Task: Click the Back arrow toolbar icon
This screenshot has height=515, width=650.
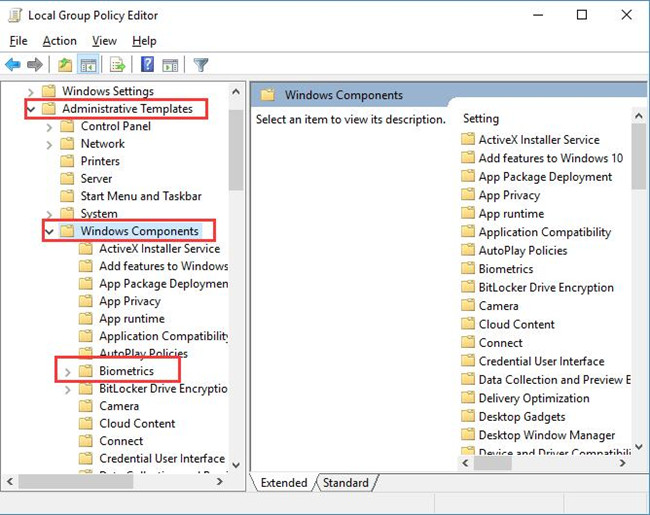Action: tap(13, 65)
